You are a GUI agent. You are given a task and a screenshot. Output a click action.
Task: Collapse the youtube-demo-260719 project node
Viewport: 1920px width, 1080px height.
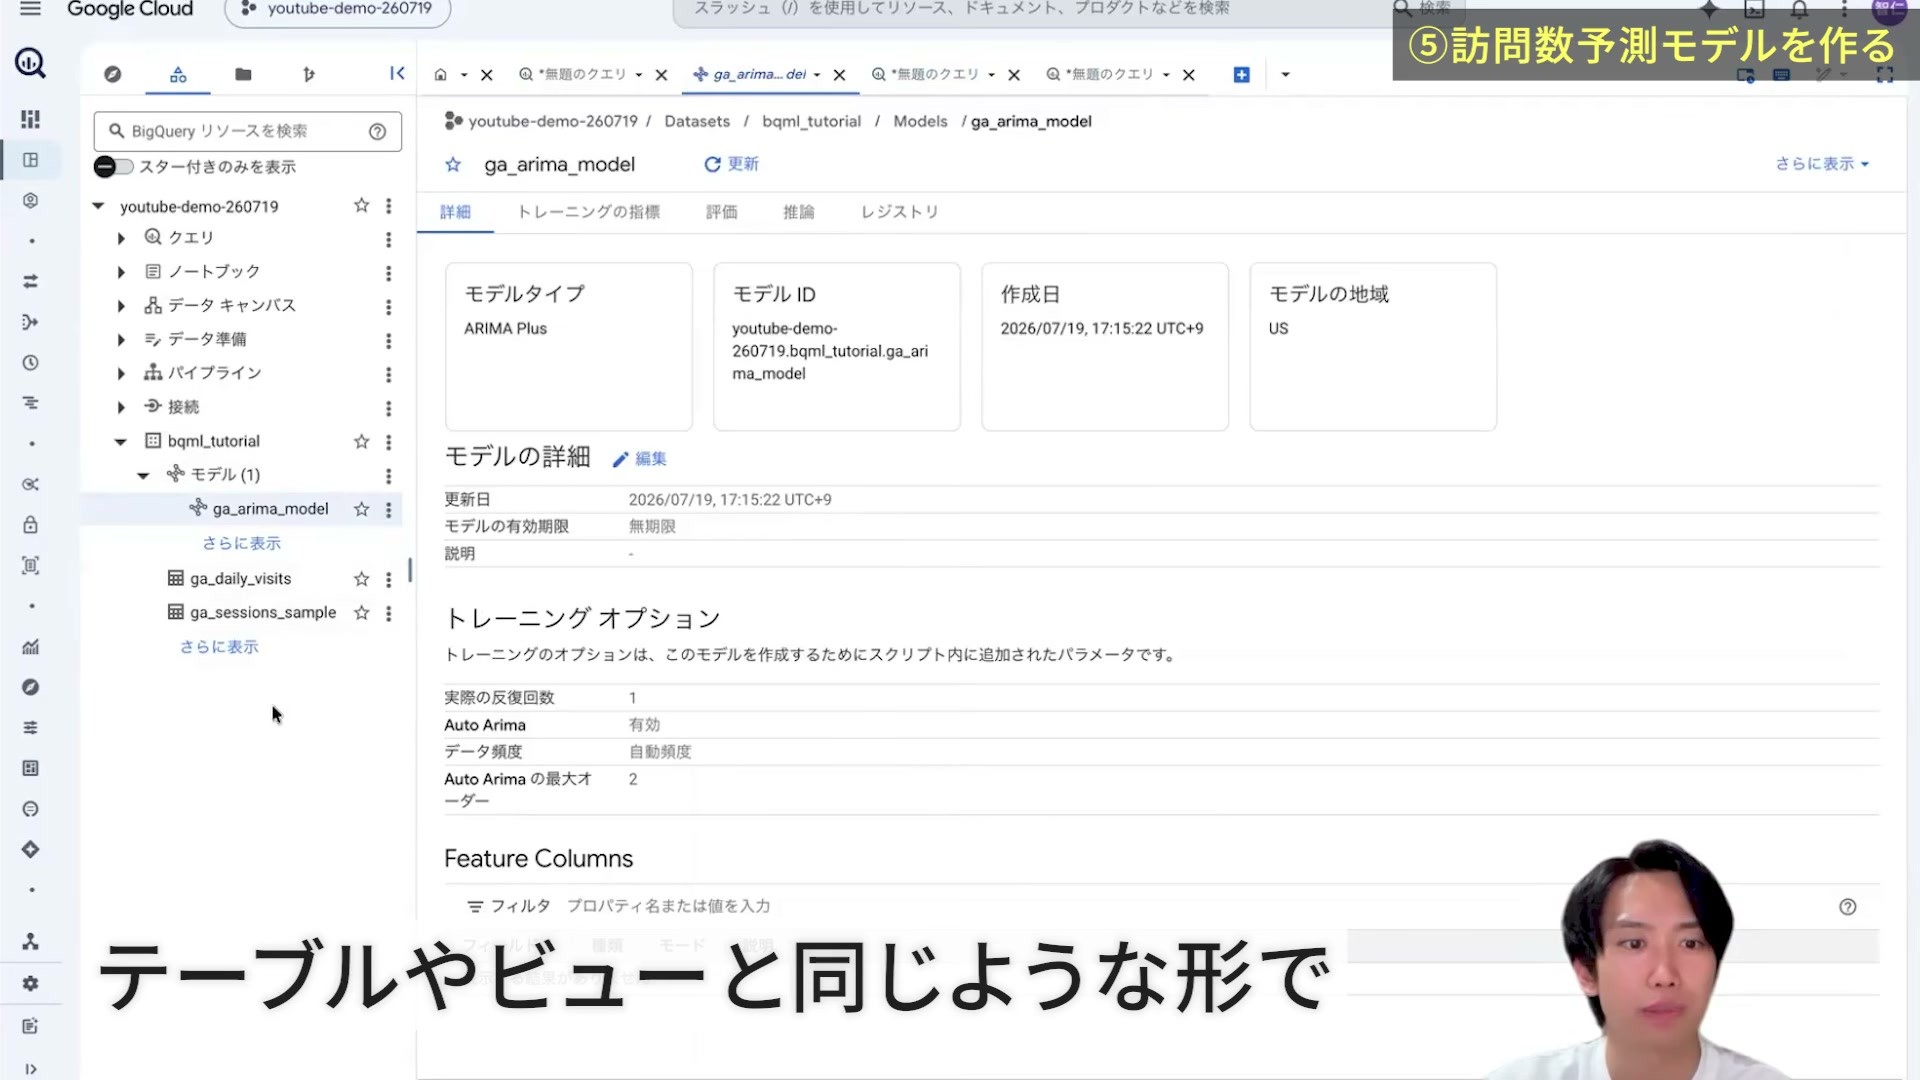[x=98, y=206]
